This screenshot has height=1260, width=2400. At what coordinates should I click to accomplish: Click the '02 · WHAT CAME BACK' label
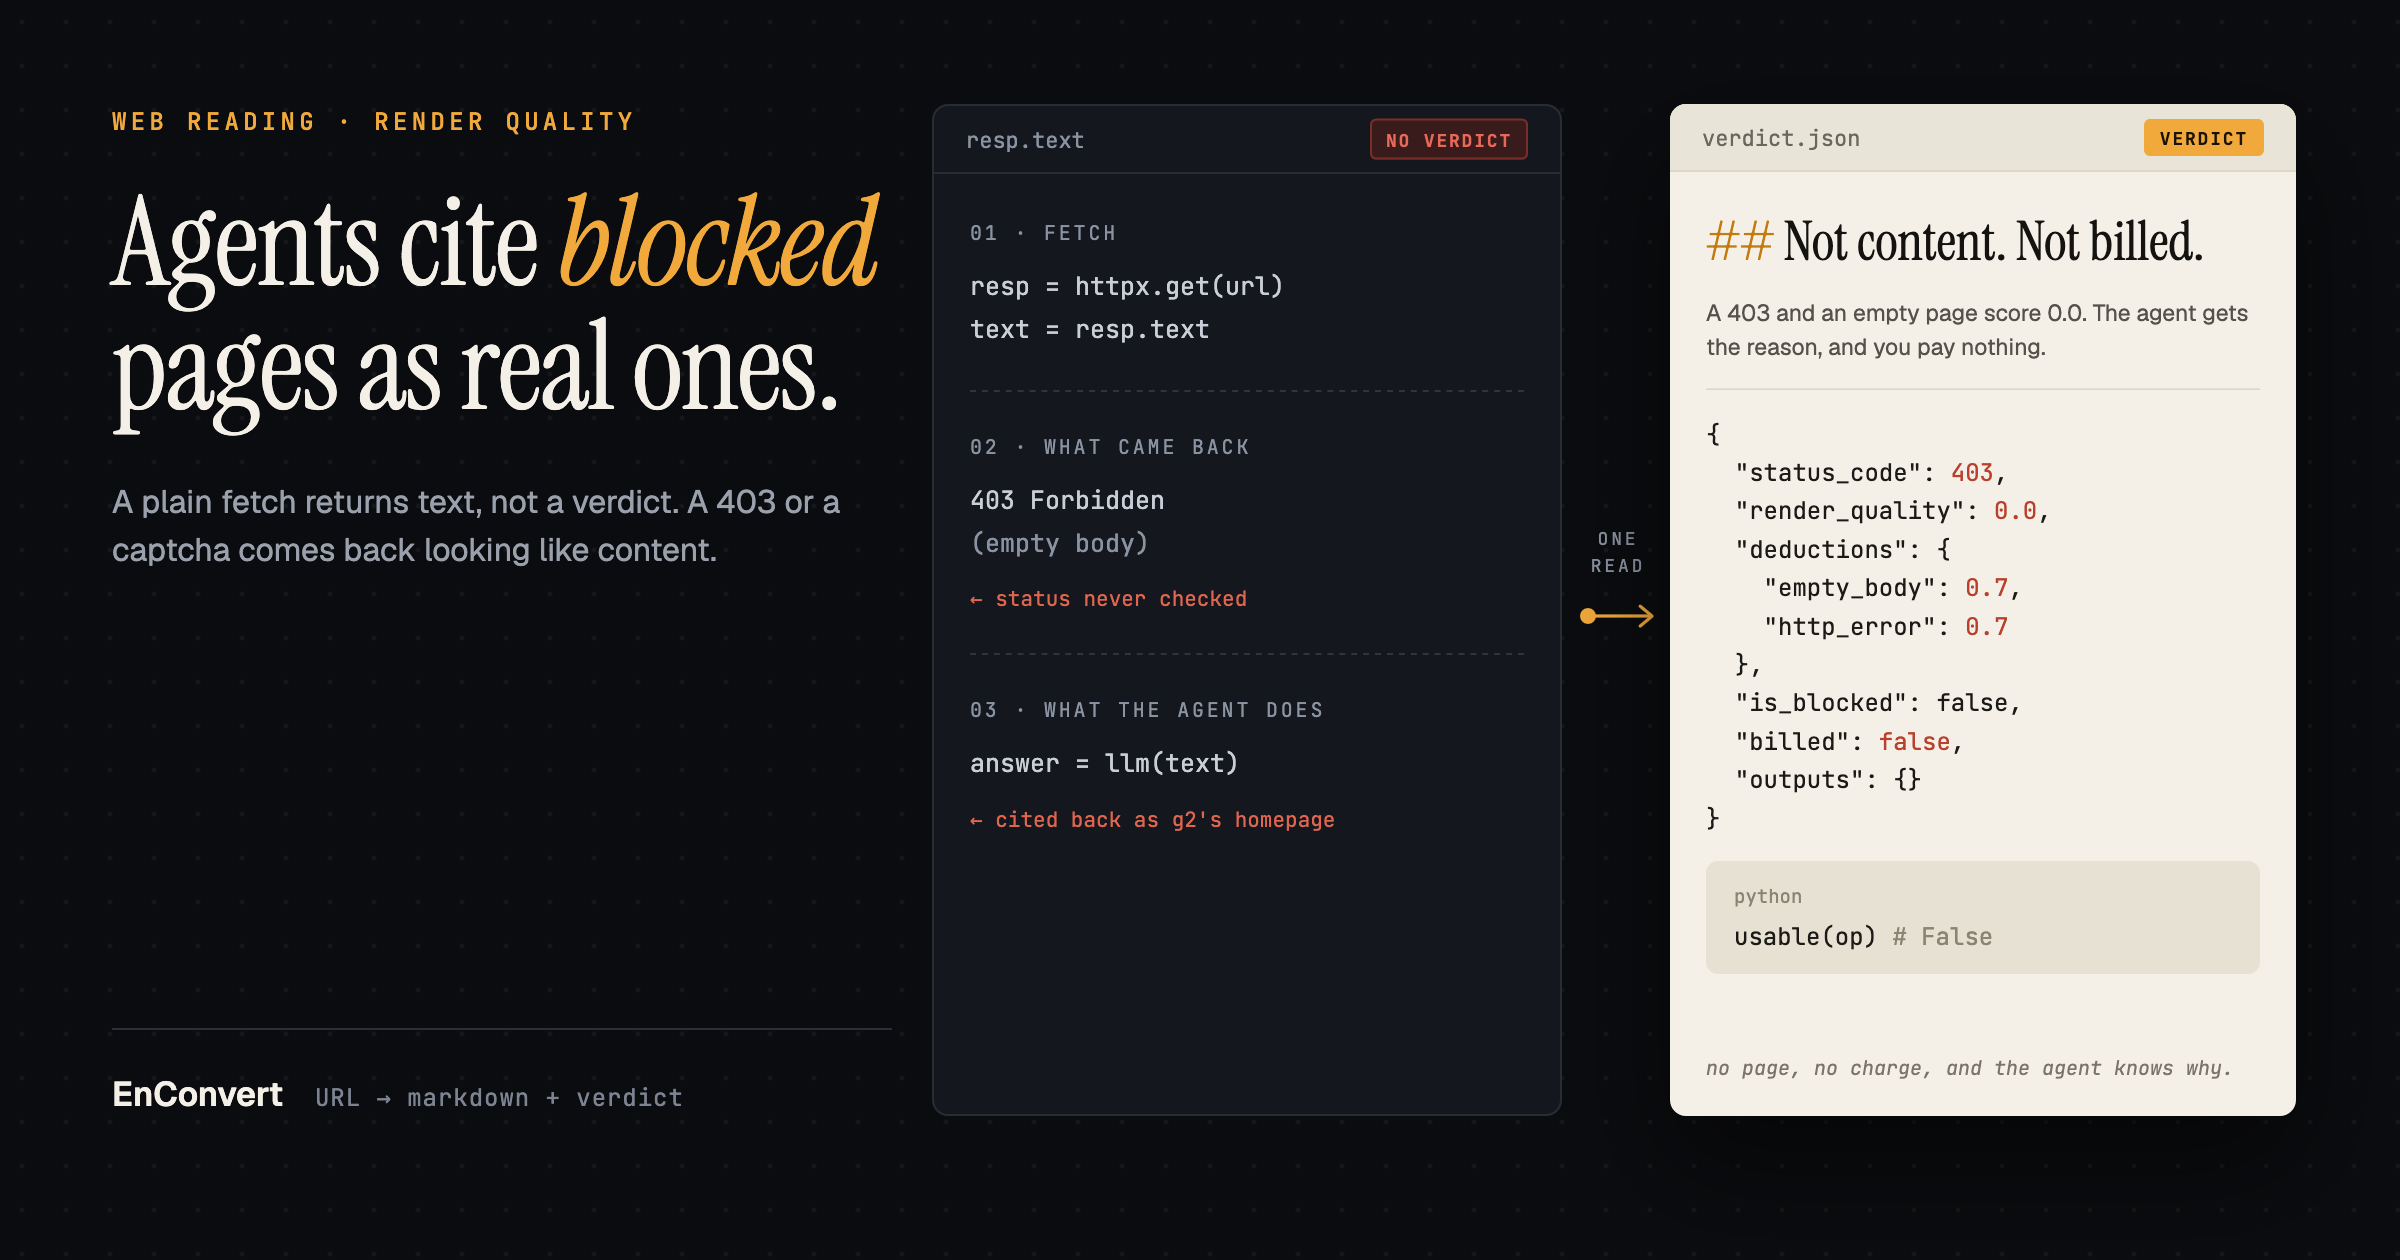coord(1110,447)
